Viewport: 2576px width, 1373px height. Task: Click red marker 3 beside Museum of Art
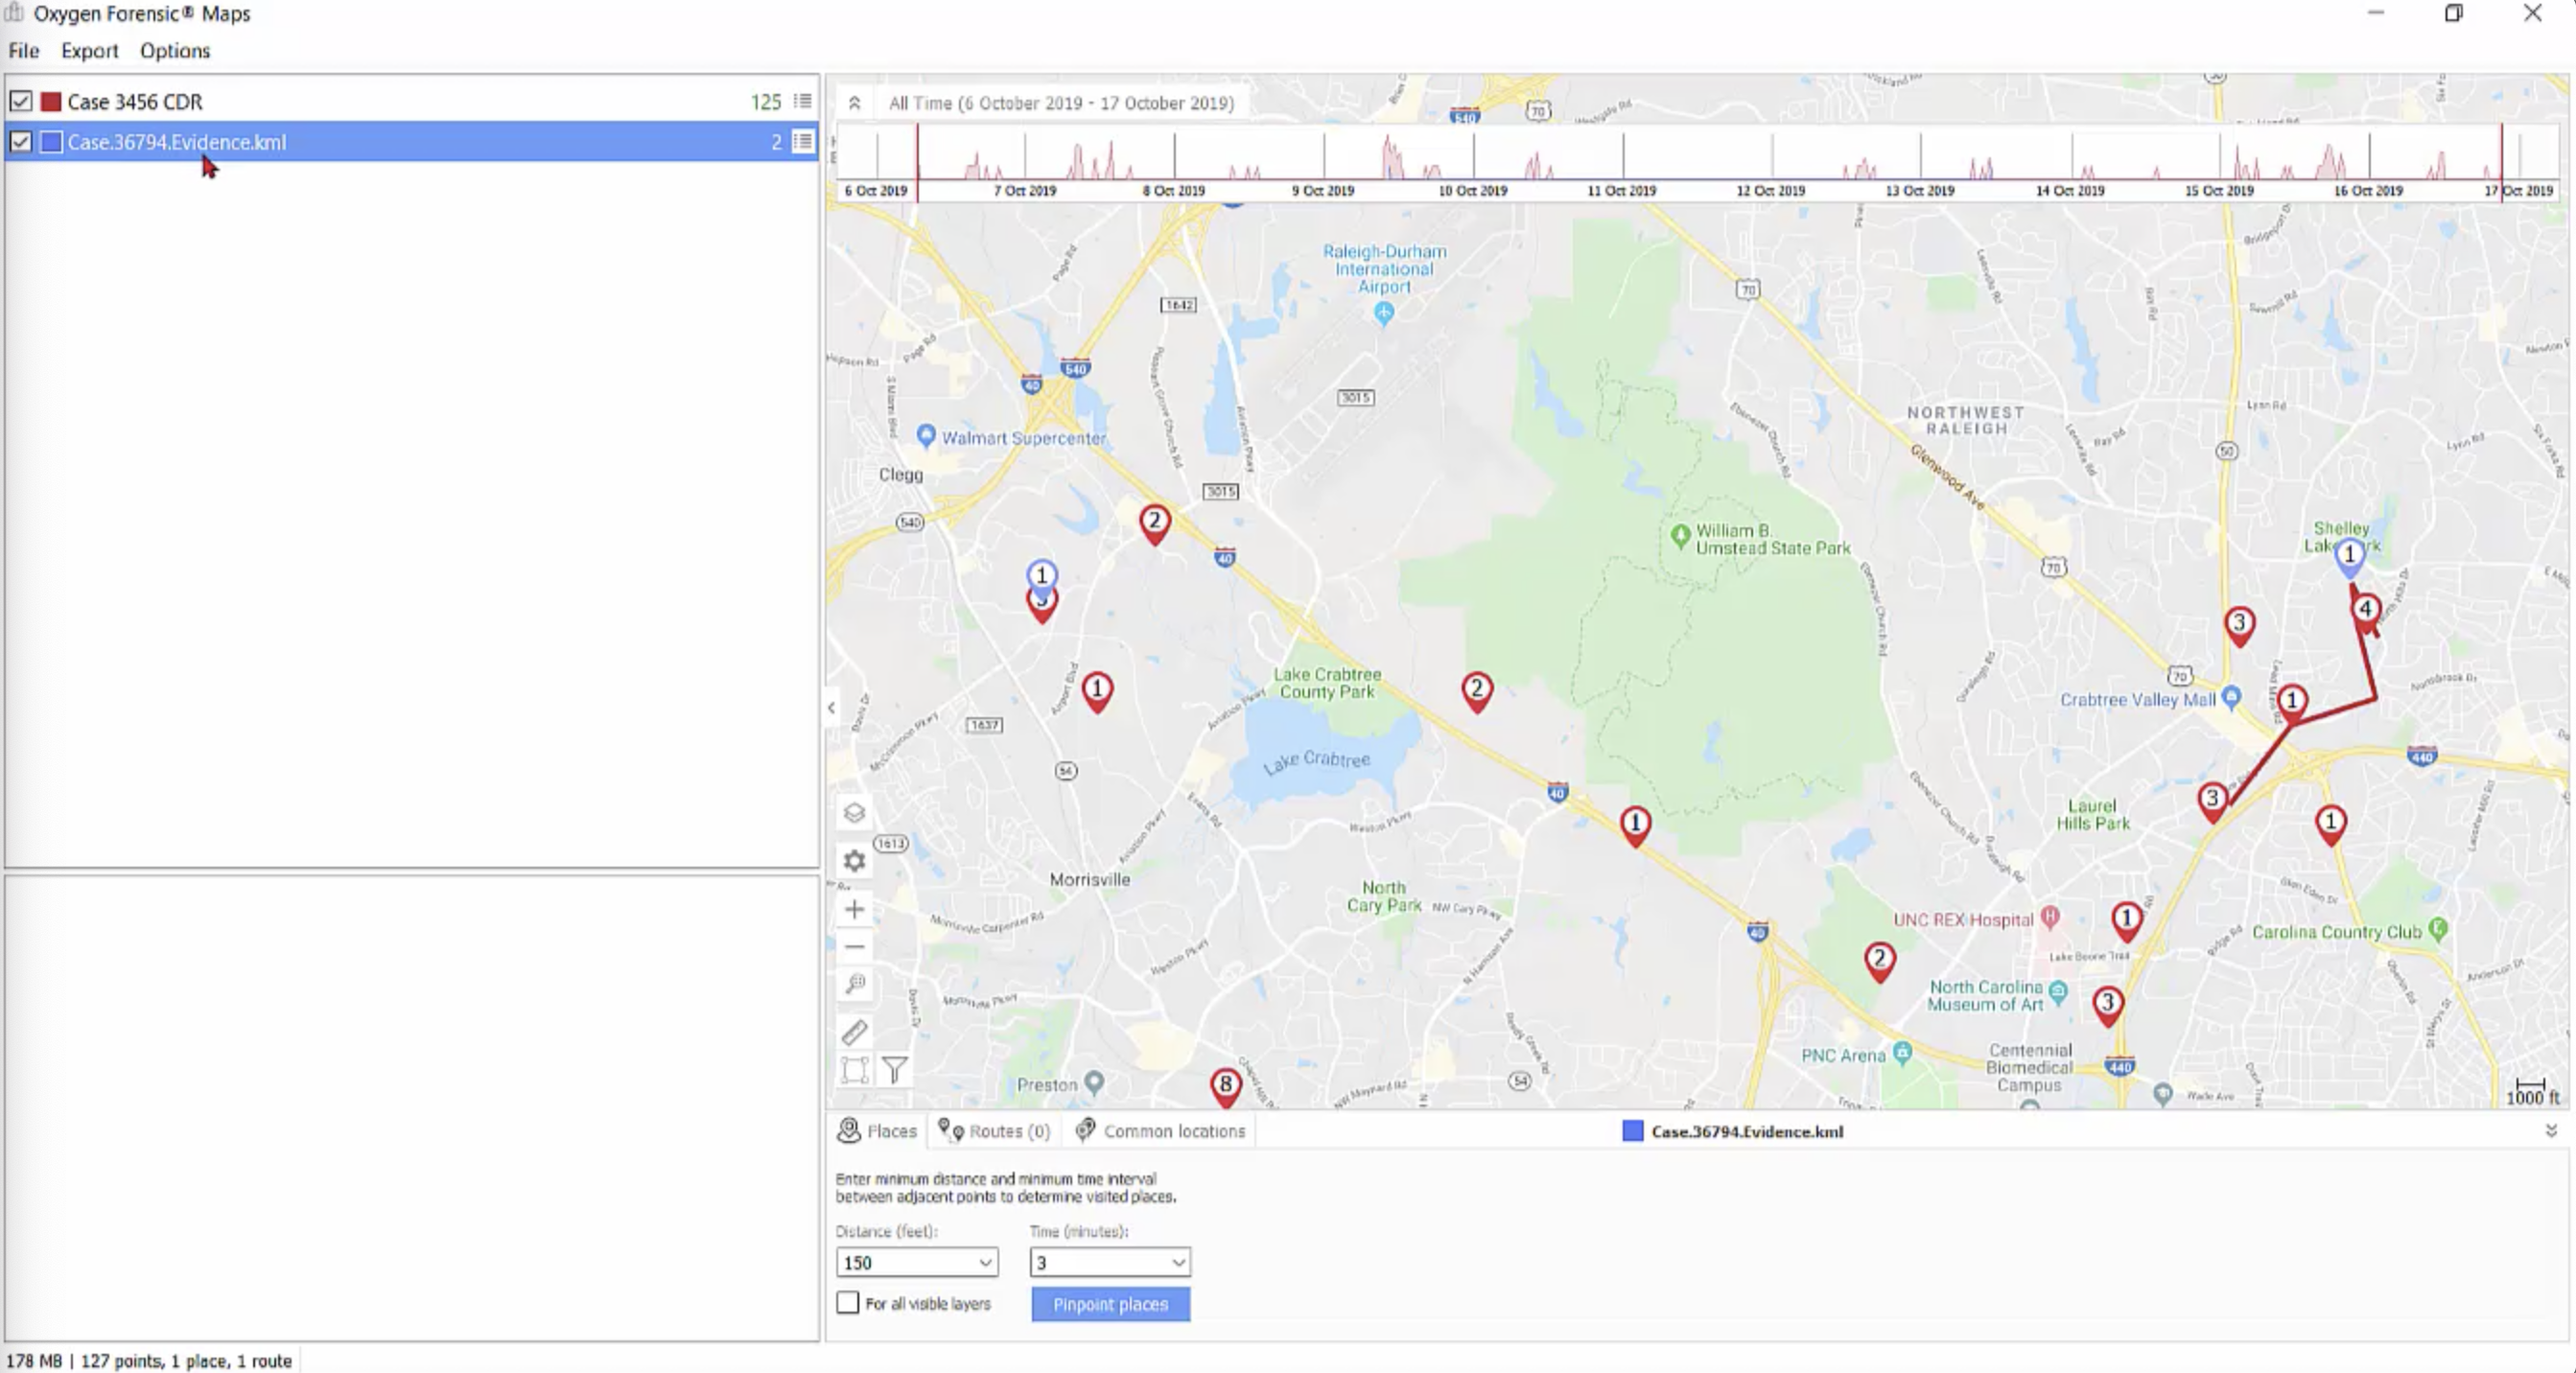2107,1006
